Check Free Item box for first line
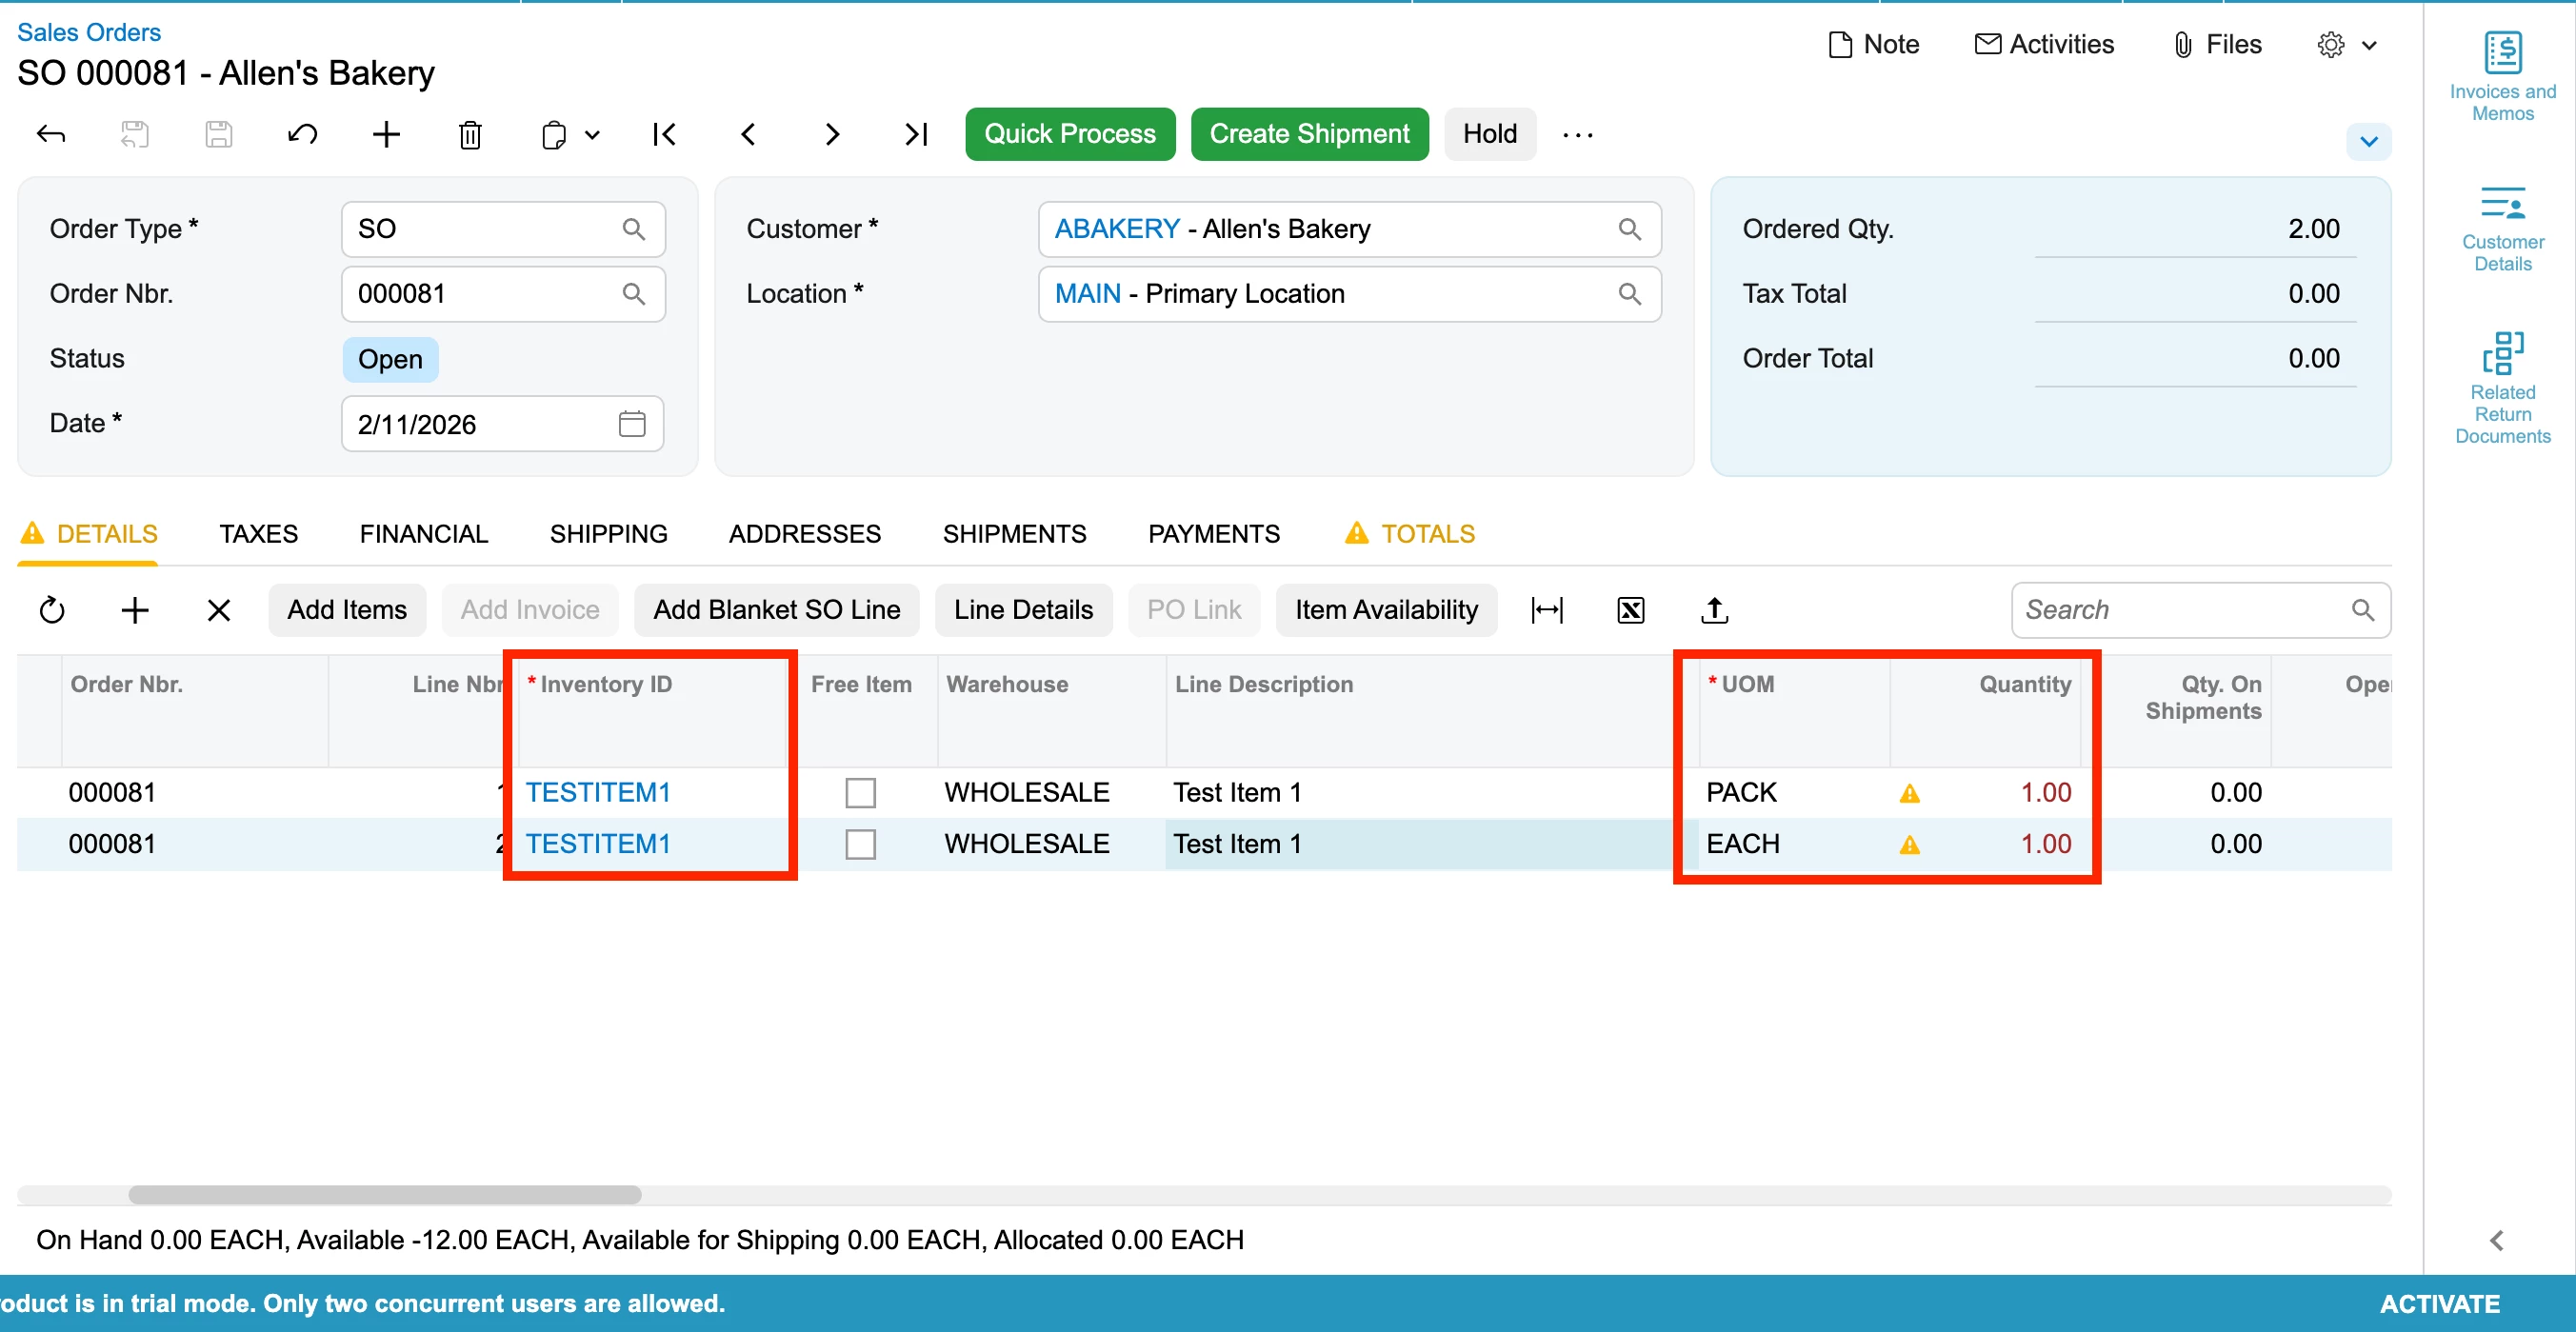Screen dimensions: 2576x1332 860,793
